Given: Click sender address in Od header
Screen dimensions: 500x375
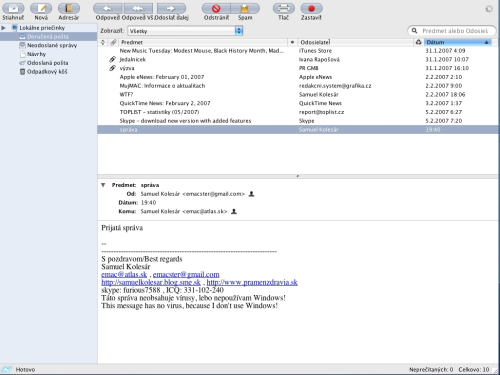Looking at the screenshot, I should [193, 194].
